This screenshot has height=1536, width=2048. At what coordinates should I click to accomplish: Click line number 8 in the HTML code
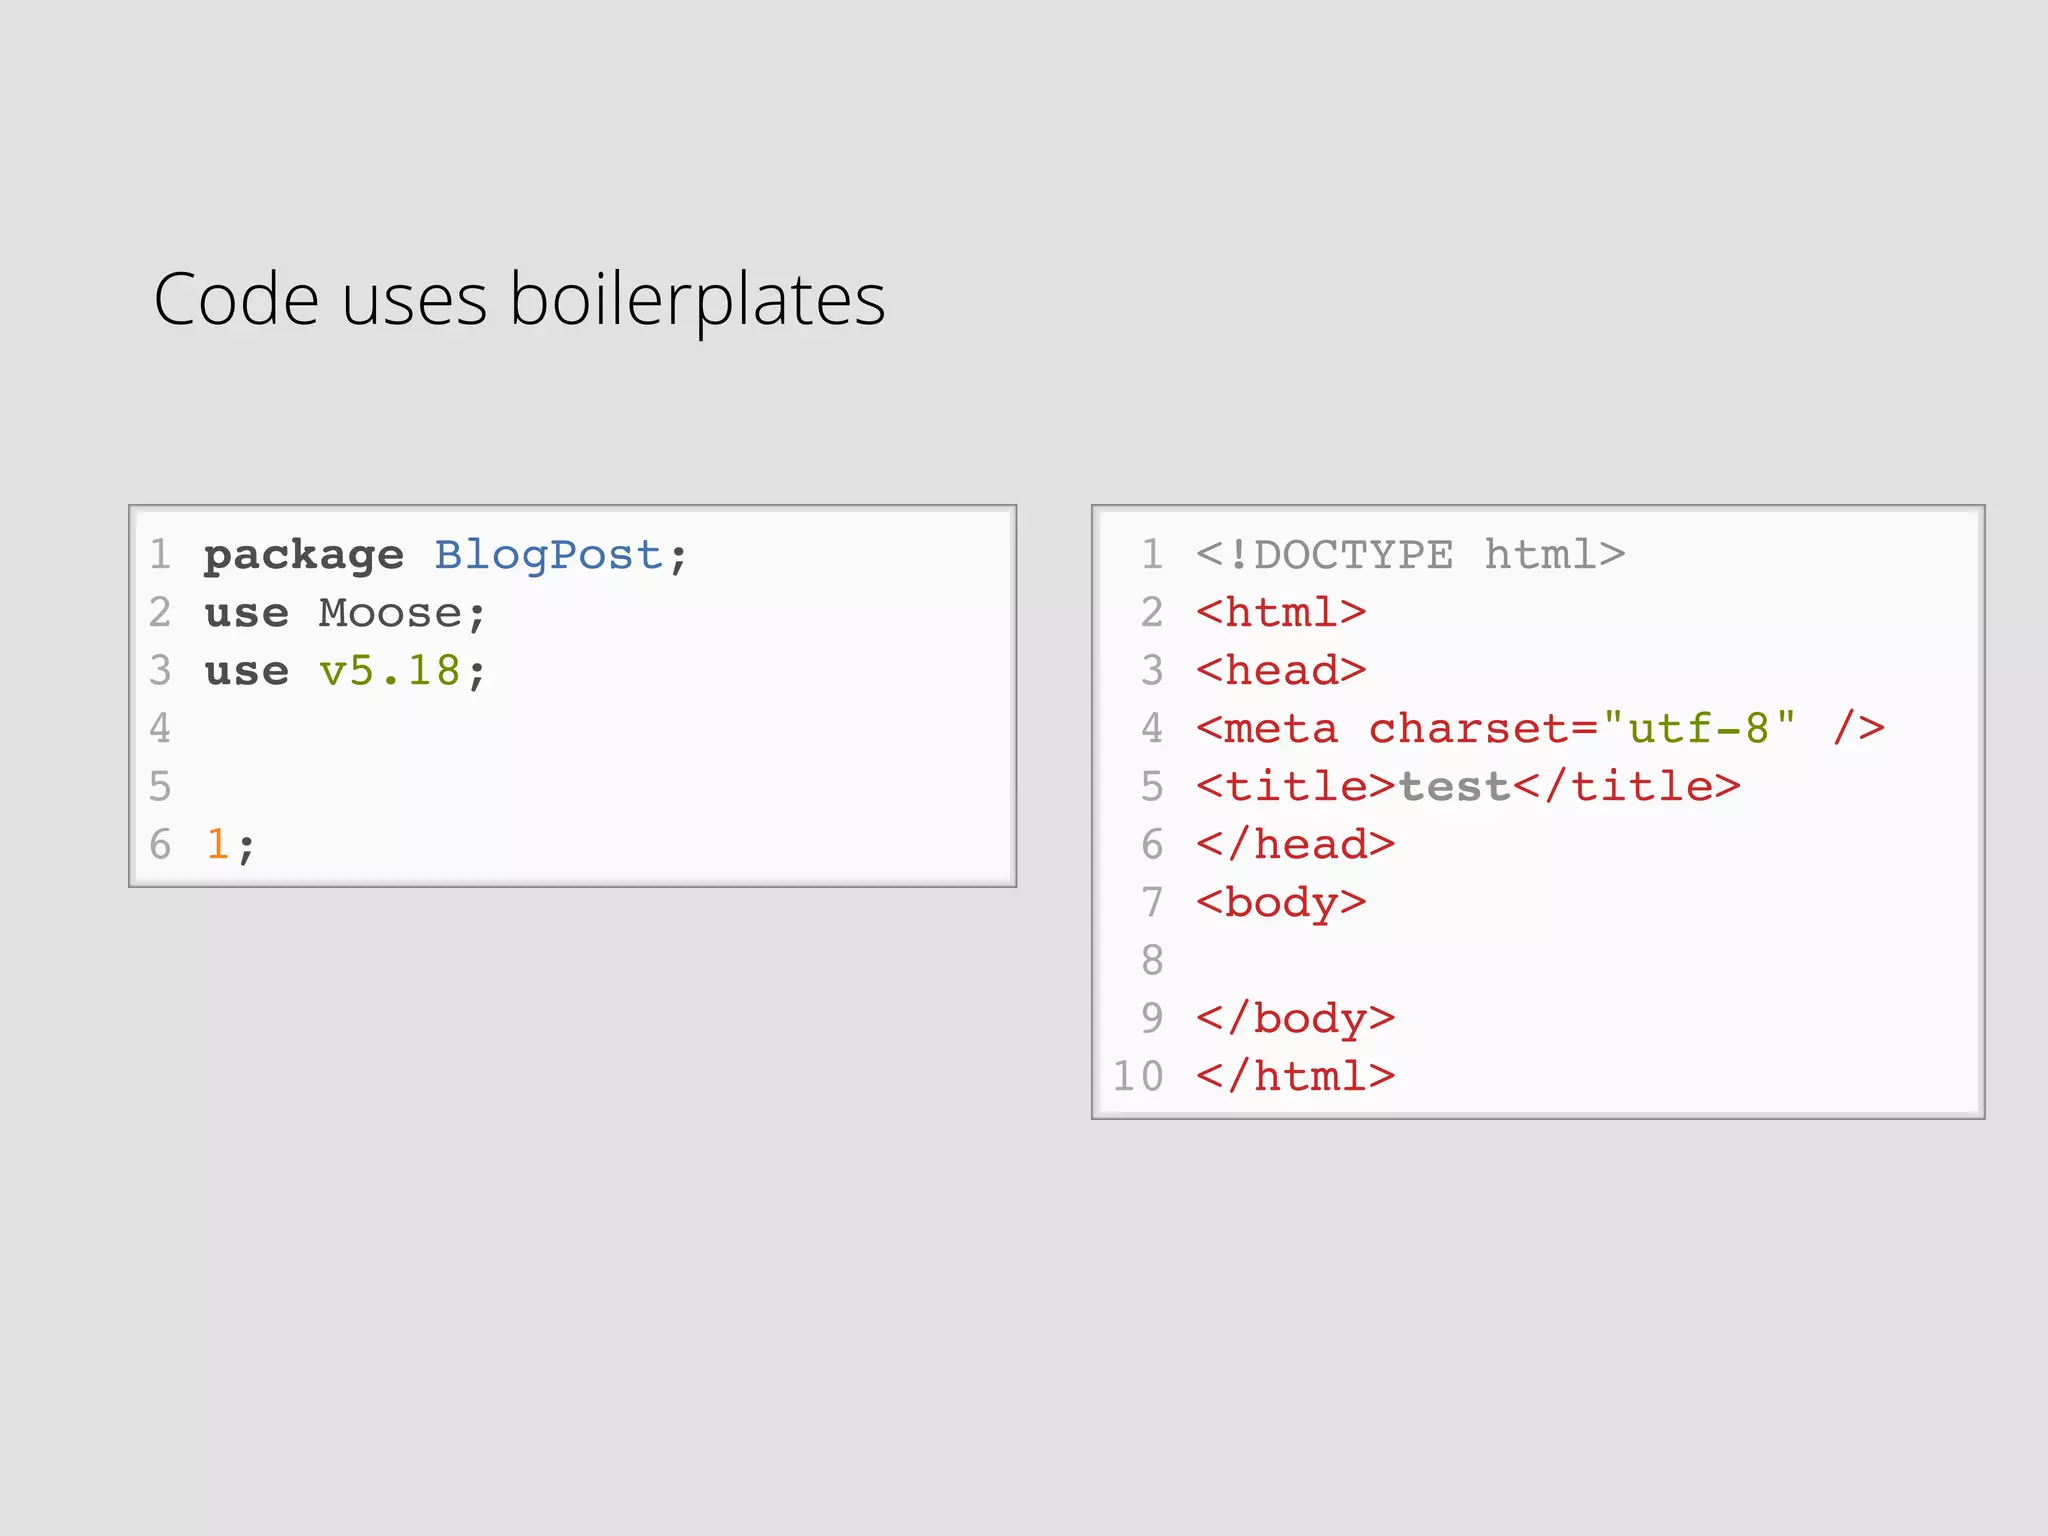click(x=1152, y=961)
